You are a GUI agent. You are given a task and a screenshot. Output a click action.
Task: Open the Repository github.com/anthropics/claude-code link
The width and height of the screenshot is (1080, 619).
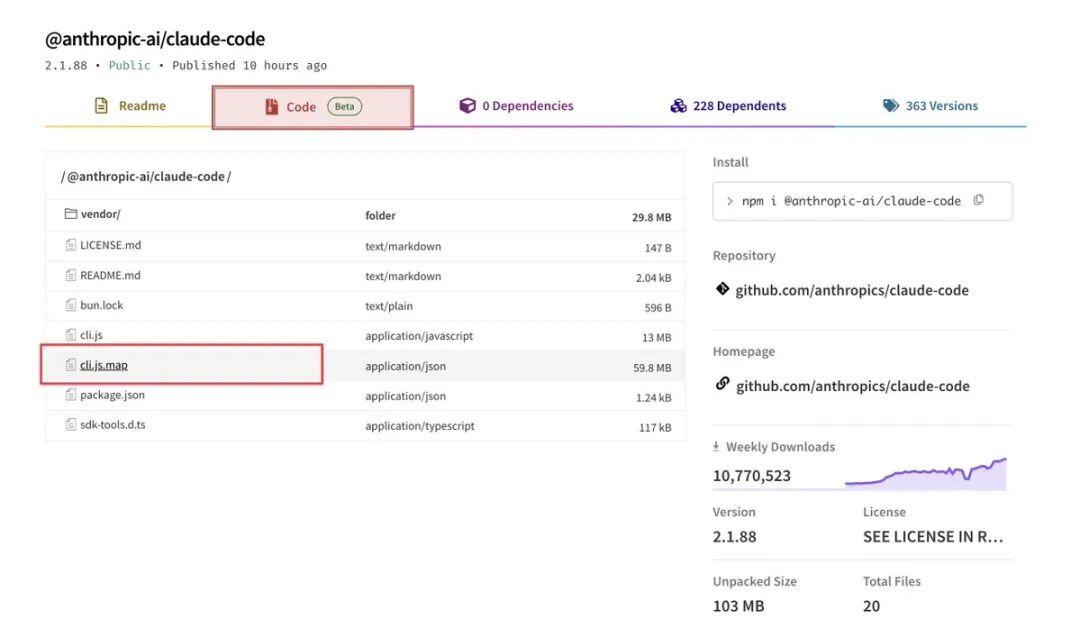852,291
